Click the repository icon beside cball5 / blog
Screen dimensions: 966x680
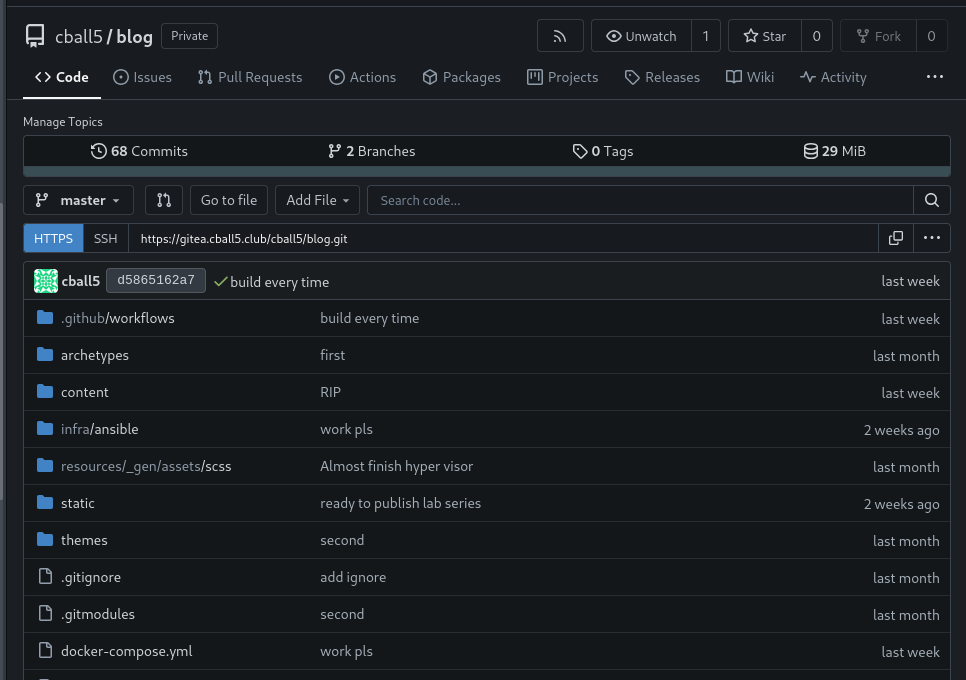coord(35,36)
